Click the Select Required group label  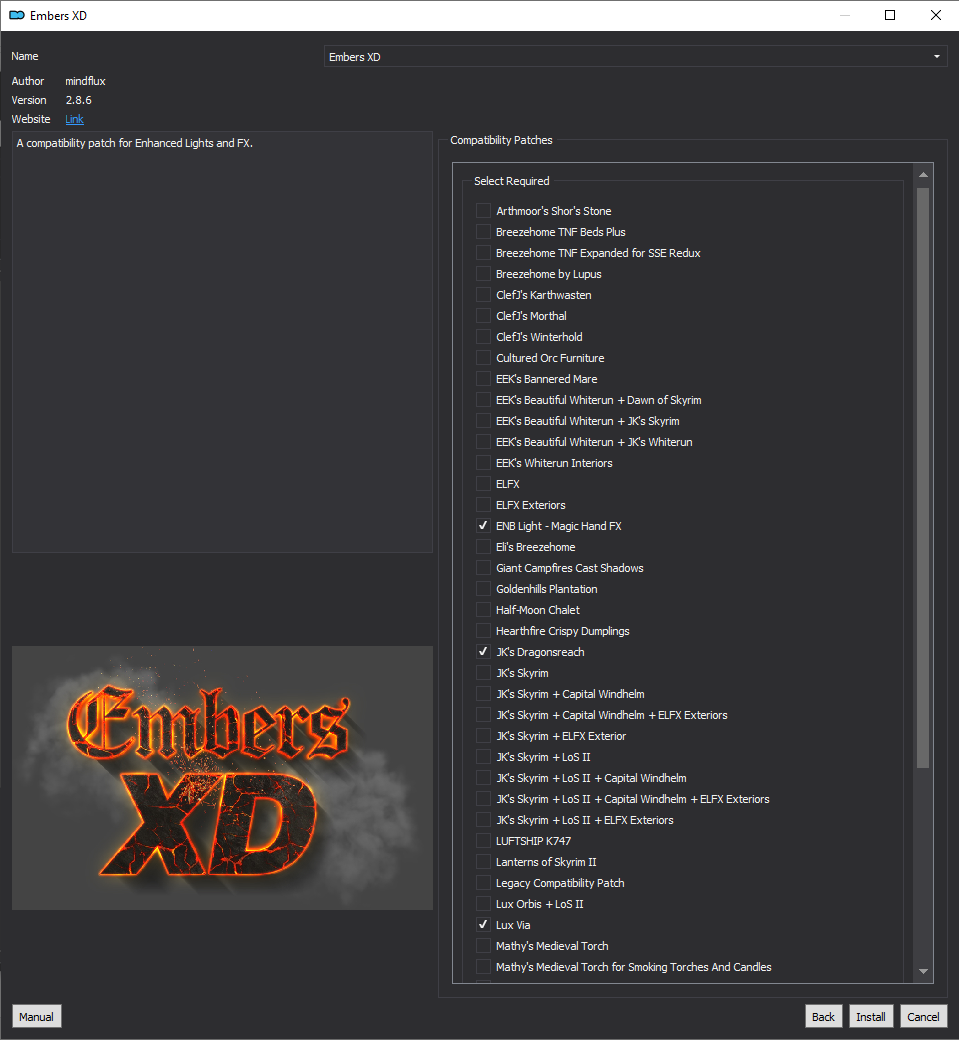511,181
